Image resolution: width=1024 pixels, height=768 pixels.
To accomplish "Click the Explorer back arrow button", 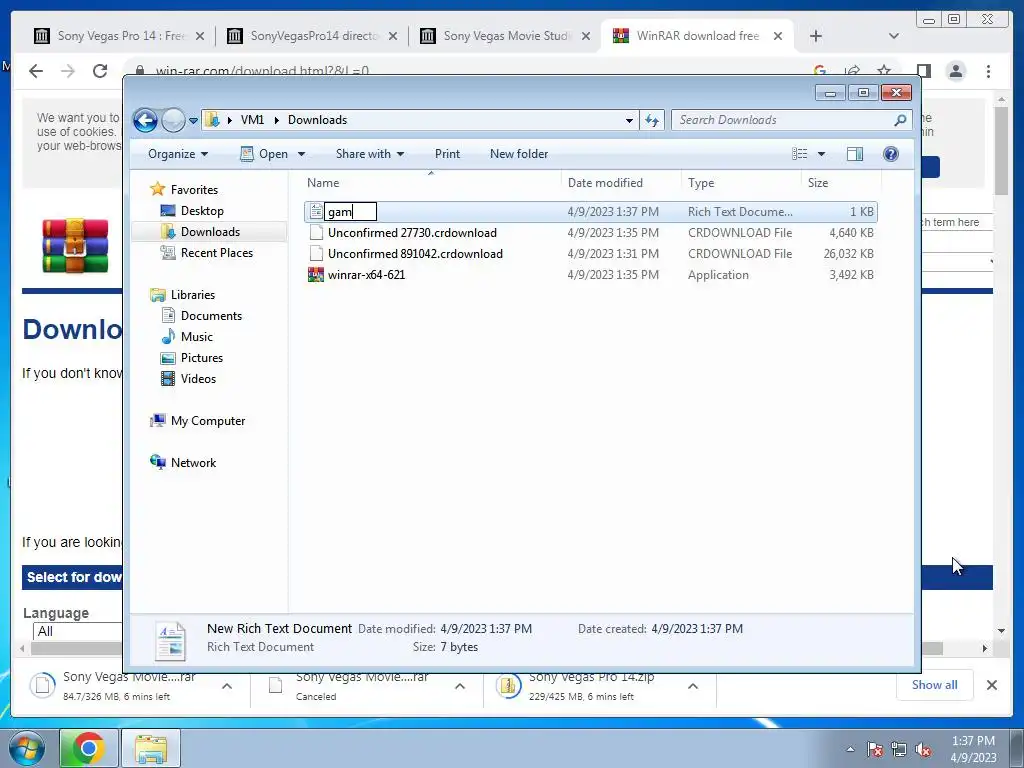I will [x=145, y=120].
